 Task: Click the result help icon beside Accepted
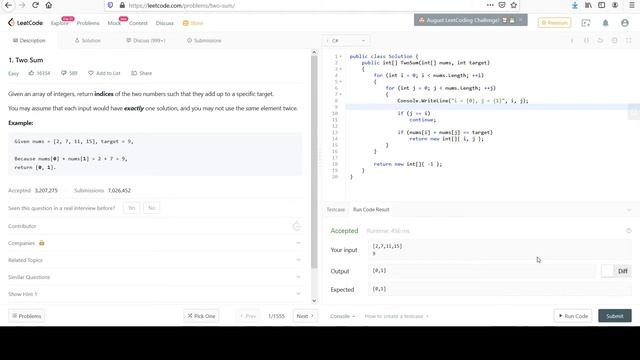[x=629, y=231]
